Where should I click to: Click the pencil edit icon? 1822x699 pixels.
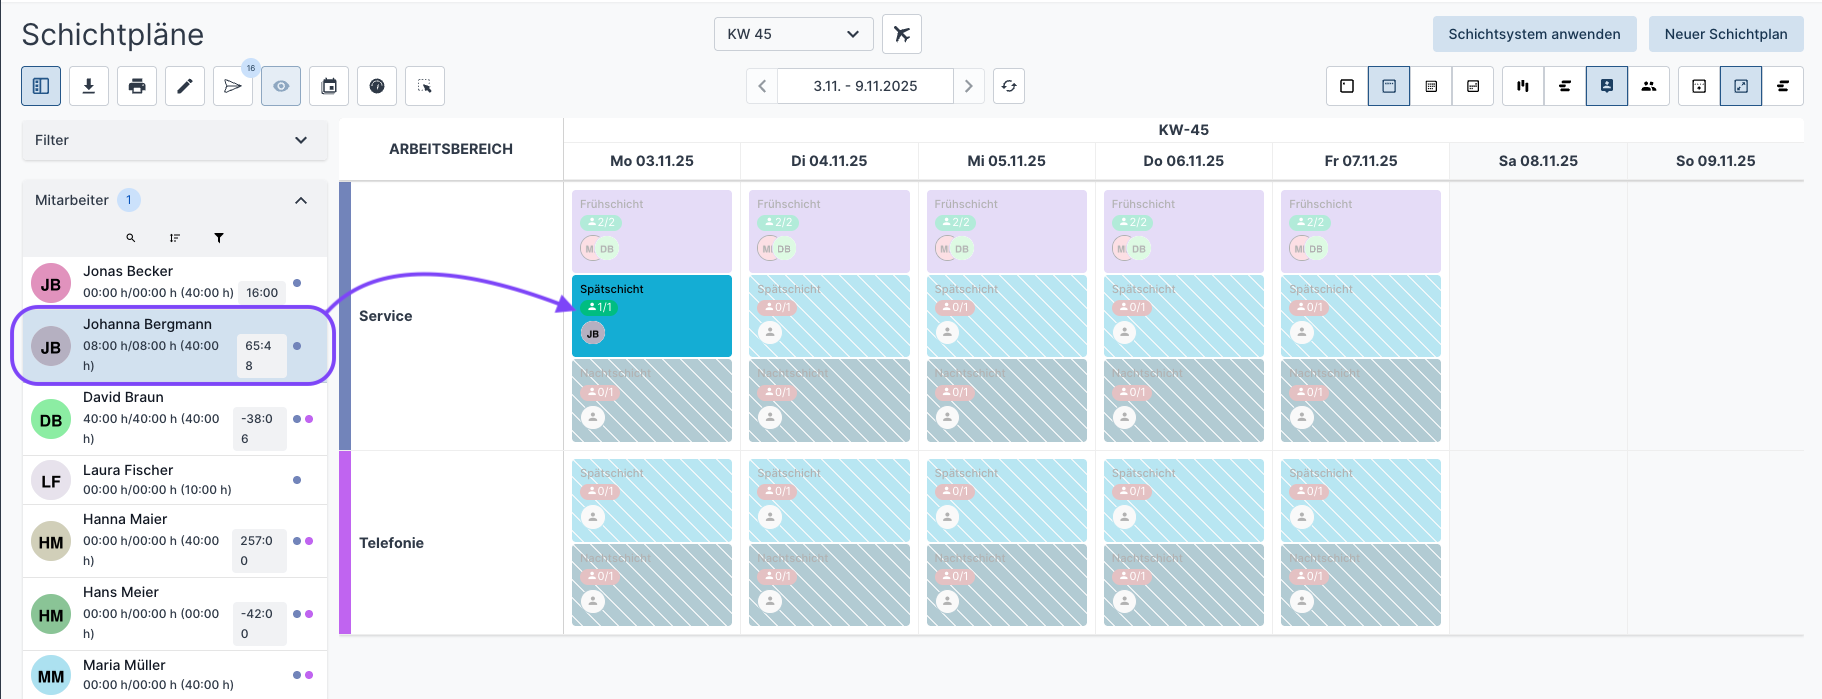185,86
